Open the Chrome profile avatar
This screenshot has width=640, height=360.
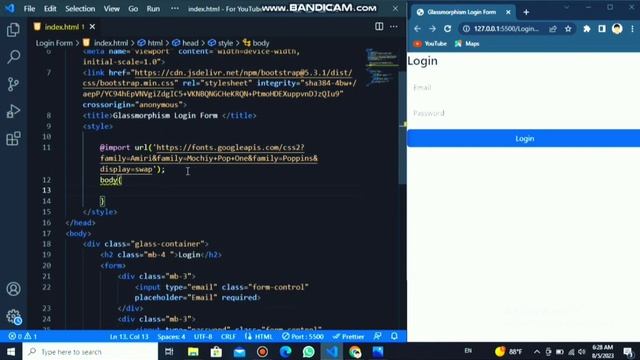pos(617,29)
